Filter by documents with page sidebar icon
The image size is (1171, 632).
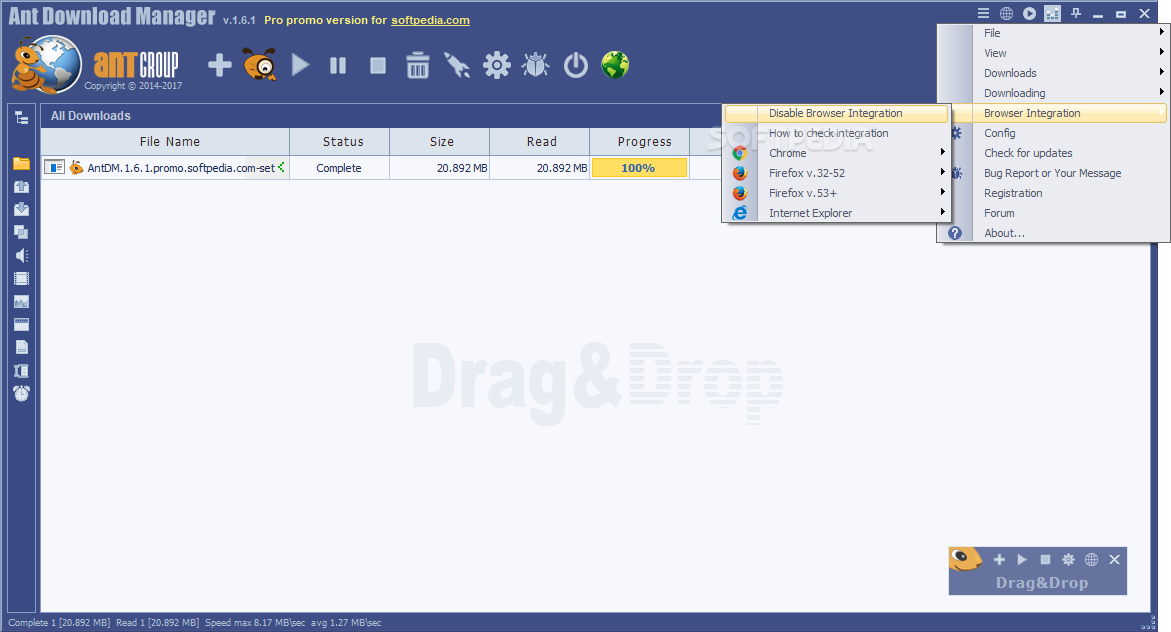(22, 347)
